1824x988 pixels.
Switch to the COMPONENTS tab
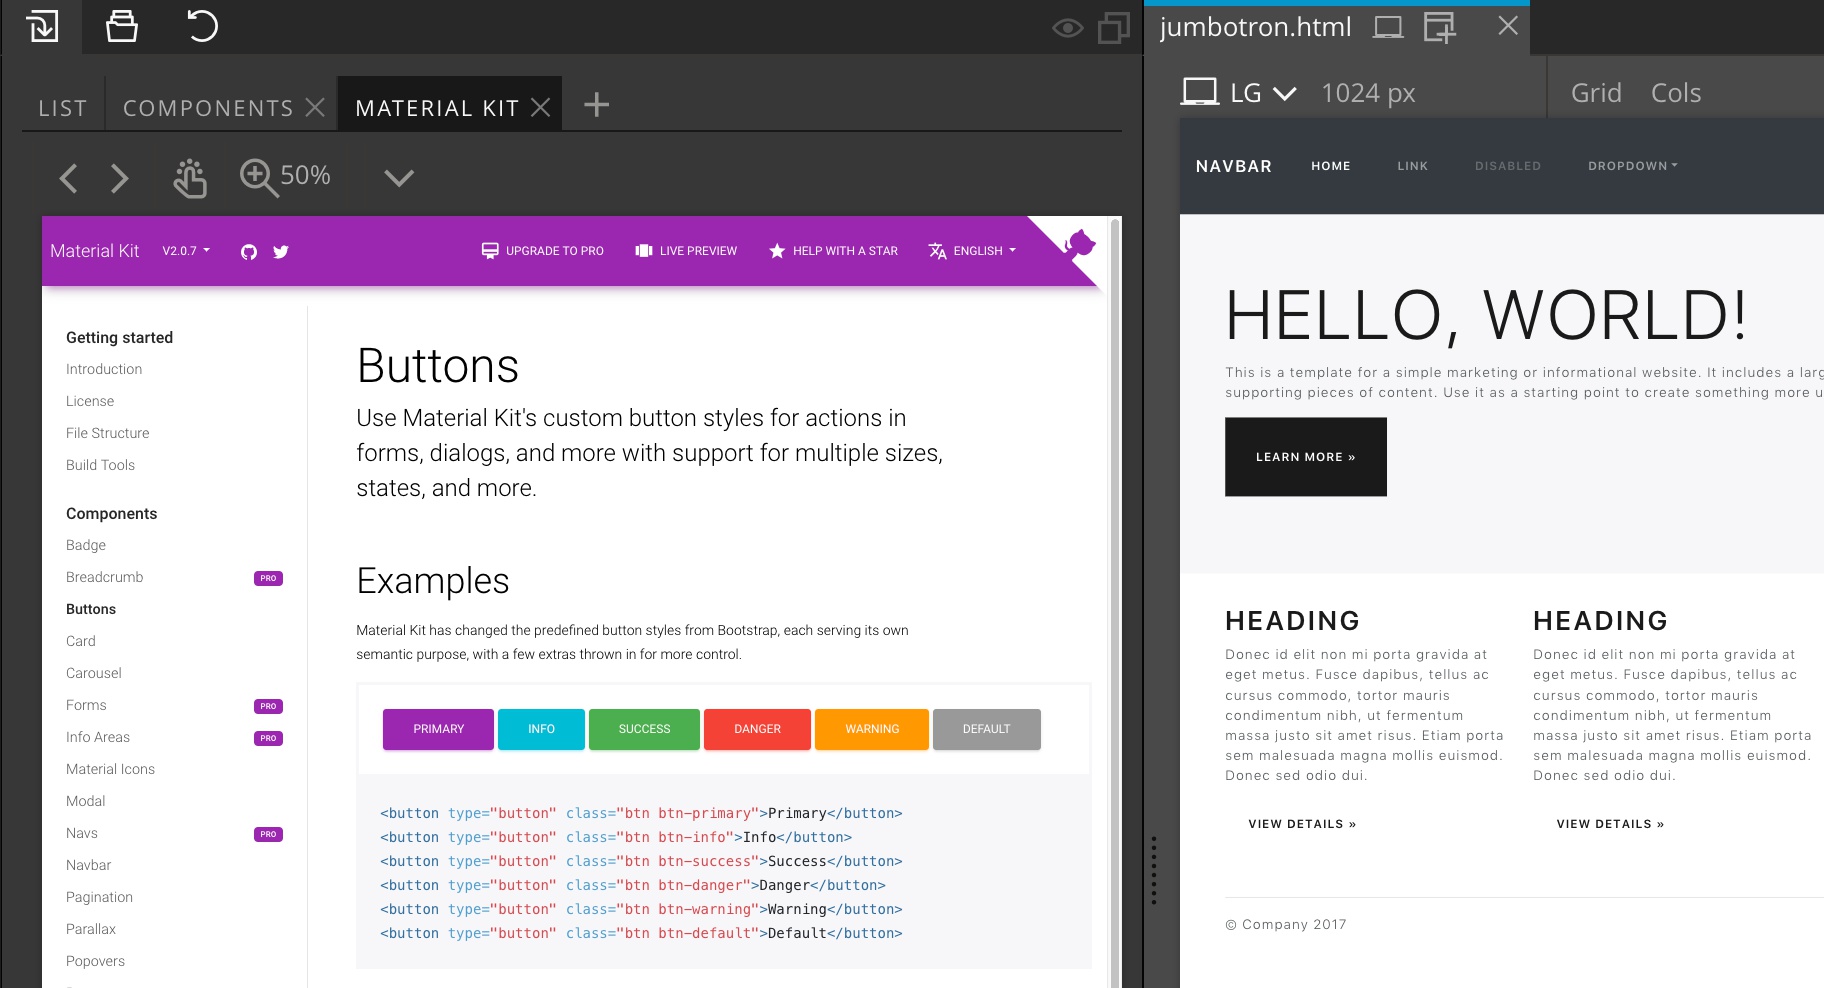208,108
